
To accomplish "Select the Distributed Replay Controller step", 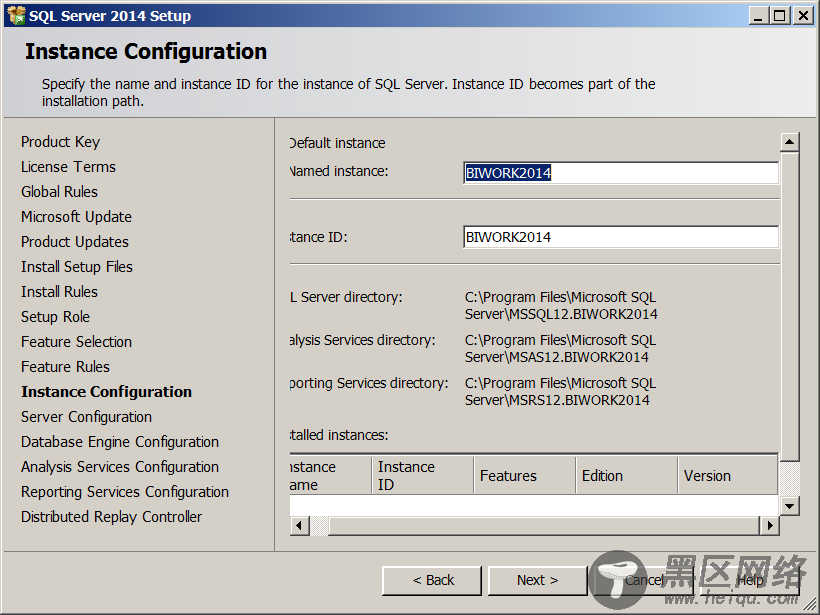I will [x=111, y=517].
